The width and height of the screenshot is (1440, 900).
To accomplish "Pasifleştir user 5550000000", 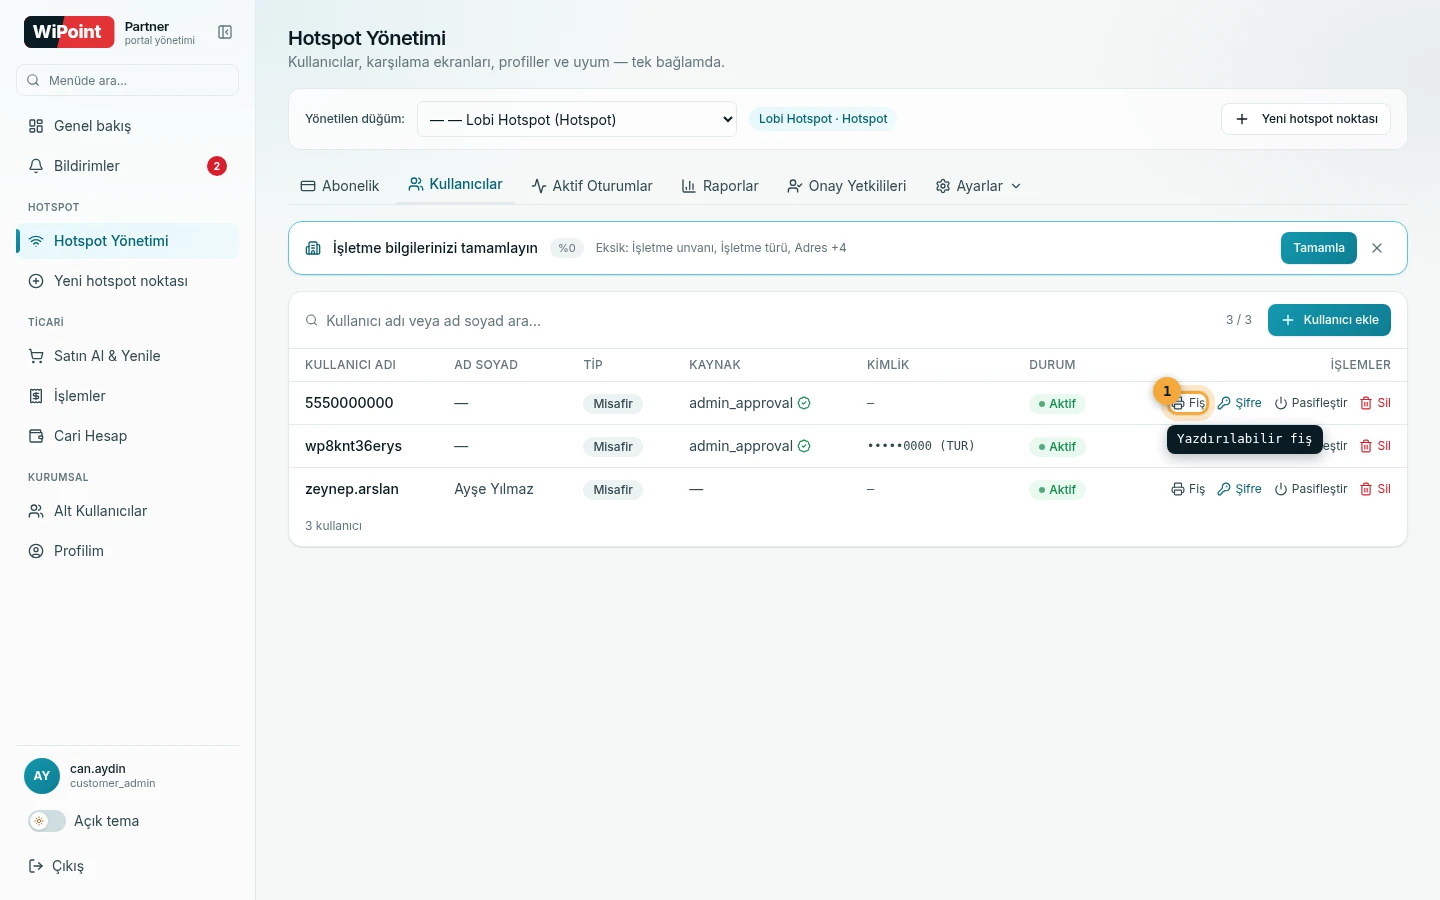I will (1311, 403).
